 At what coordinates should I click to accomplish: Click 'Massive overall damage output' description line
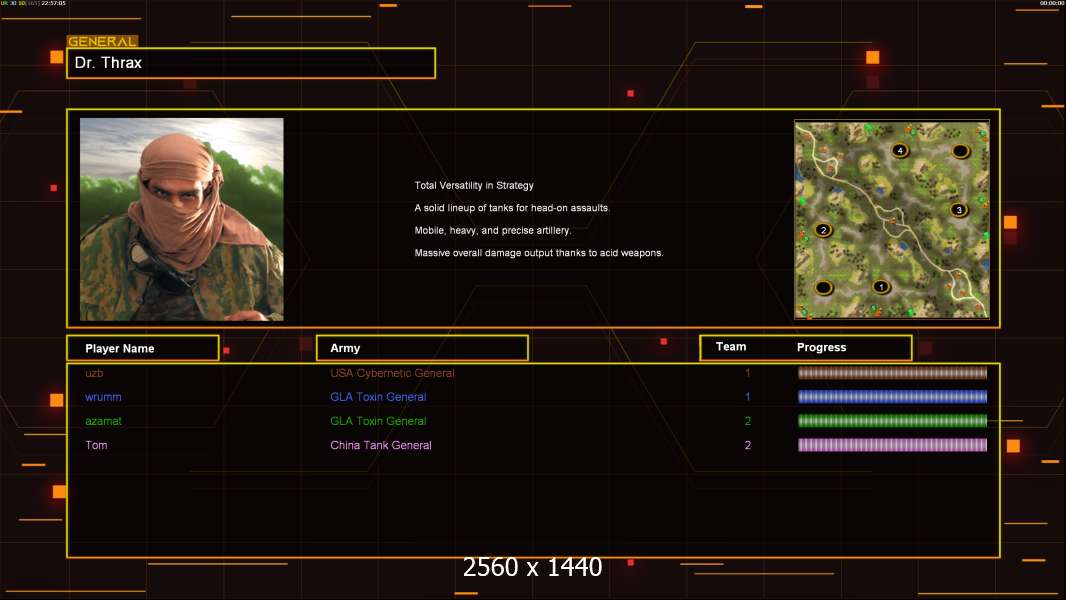(539, 253)
